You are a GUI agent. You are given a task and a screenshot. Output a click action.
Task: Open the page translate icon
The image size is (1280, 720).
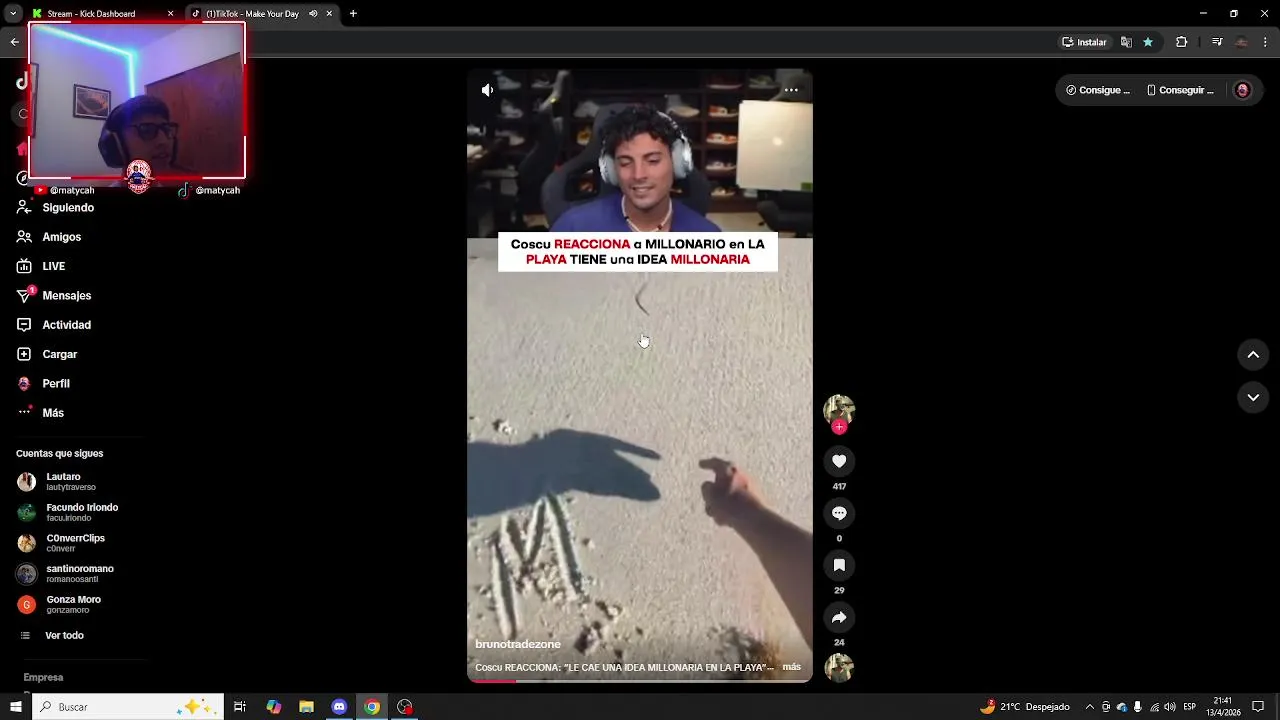click(x=1126, y=42)
